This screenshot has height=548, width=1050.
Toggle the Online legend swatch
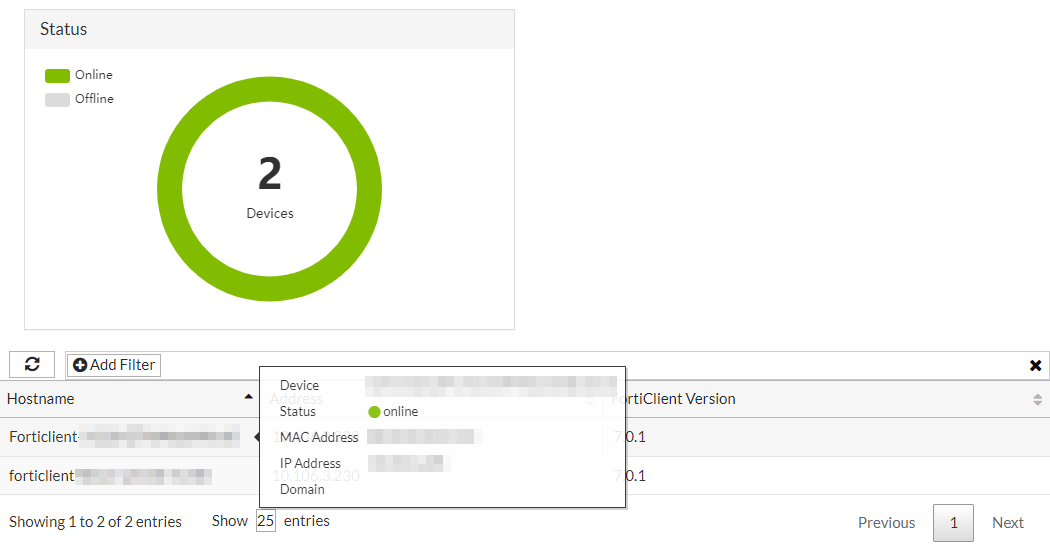58,76
